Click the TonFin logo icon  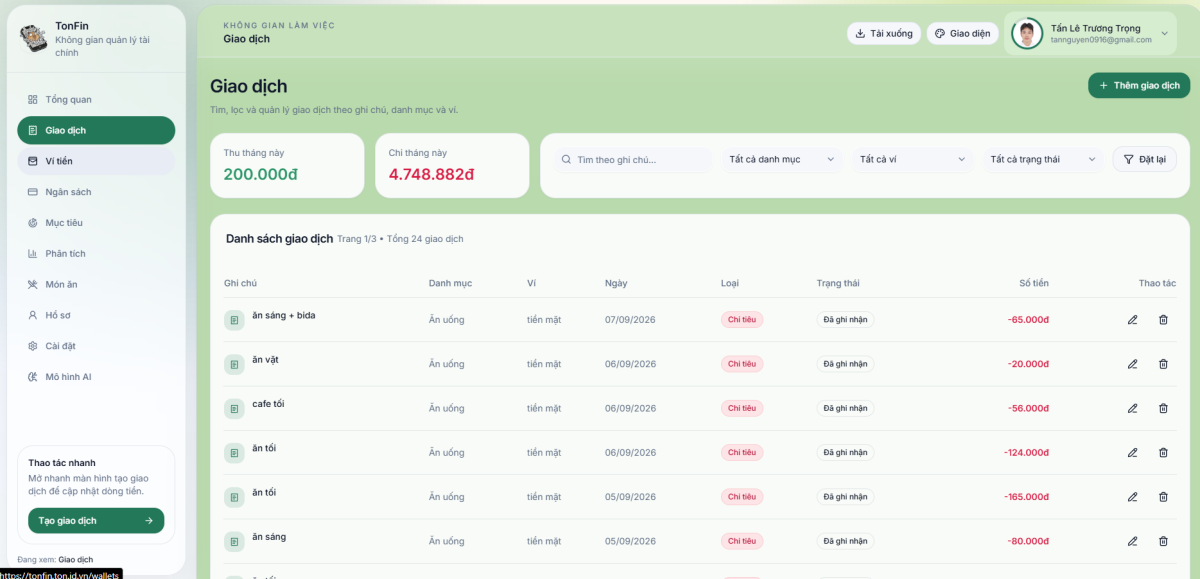click(x=35, y=38)
